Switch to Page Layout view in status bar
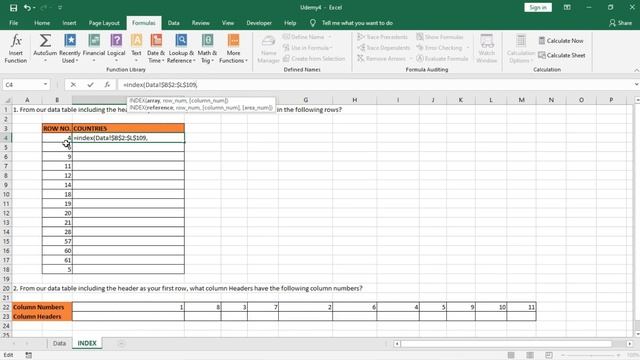Image resolution: width=640 pixels, height=360 pixels. coord(530,355)
